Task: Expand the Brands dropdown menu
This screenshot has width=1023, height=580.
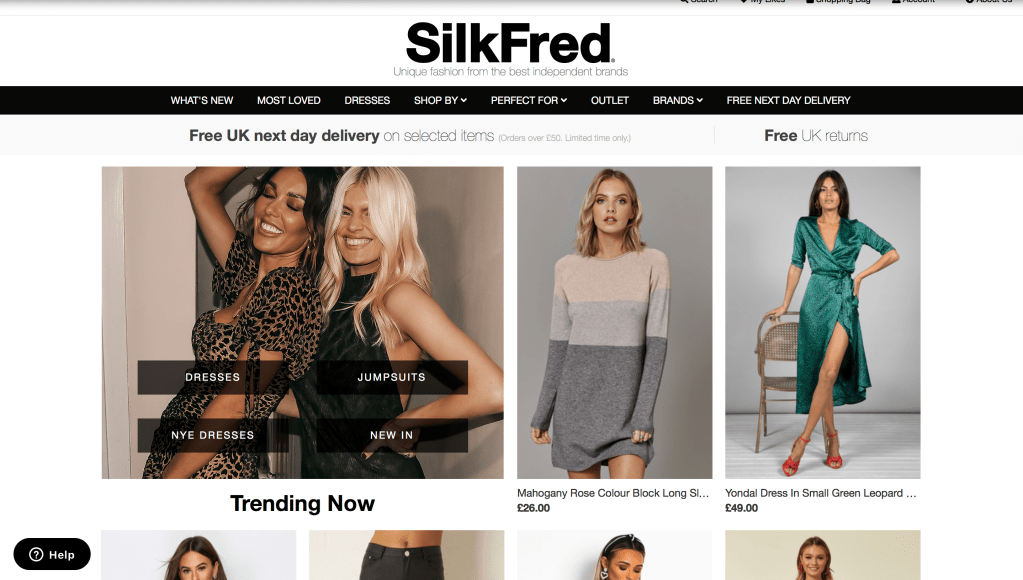Action: pyautogui.click(x=678, y=100)
